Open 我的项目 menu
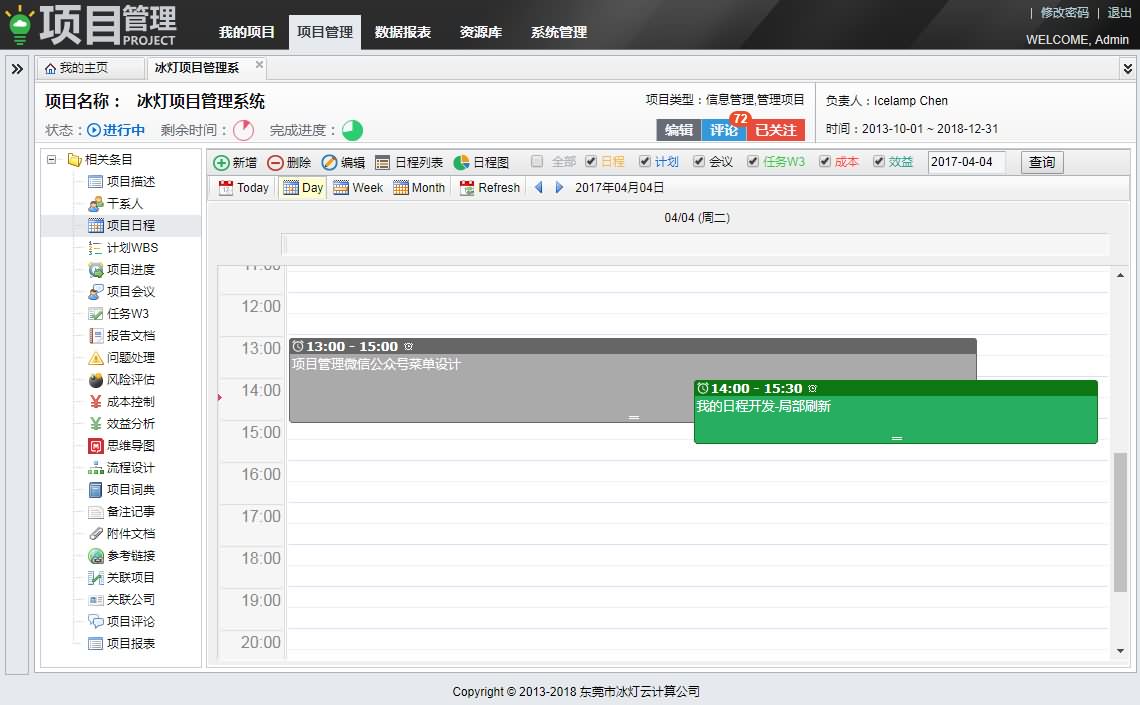 pos(246,32)
